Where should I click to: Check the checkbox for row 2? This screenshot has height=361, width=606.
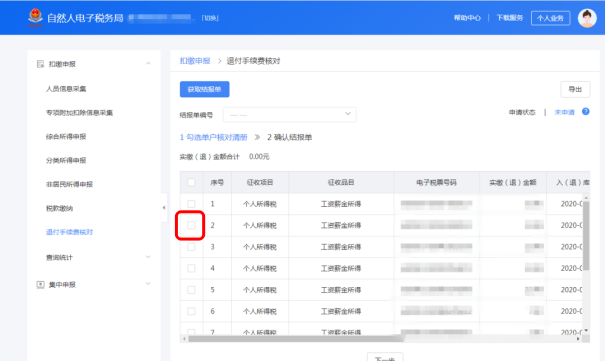click(x=191, y=225)
